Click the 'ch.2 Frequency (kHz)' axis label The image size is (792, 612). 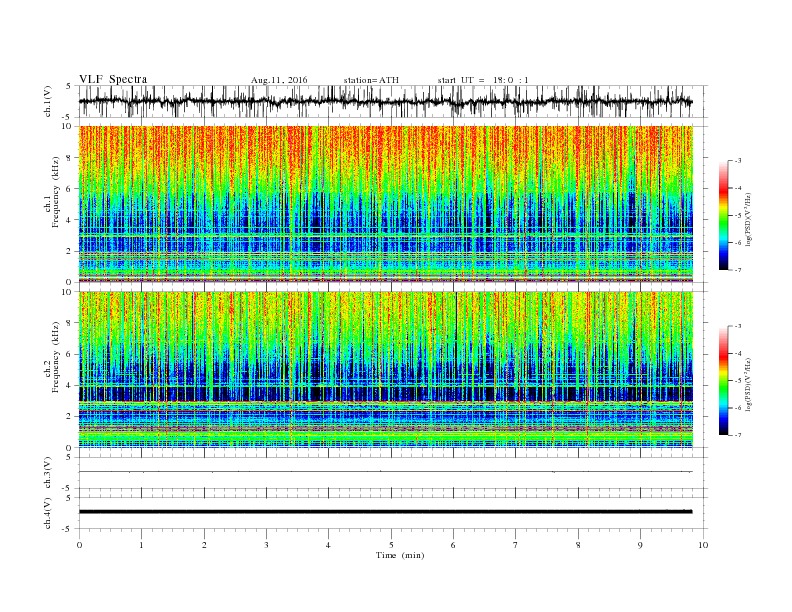(52, 356)
